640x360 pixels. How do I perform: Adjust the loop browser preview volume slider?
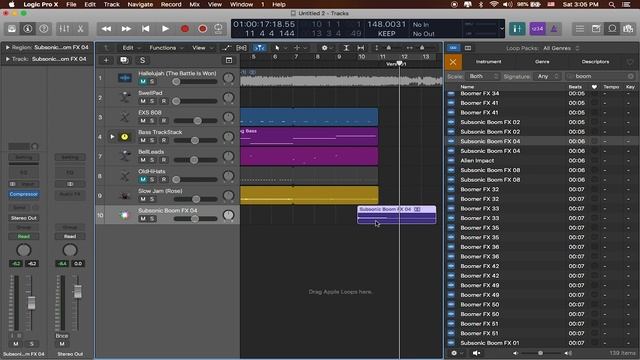[541, 353]
